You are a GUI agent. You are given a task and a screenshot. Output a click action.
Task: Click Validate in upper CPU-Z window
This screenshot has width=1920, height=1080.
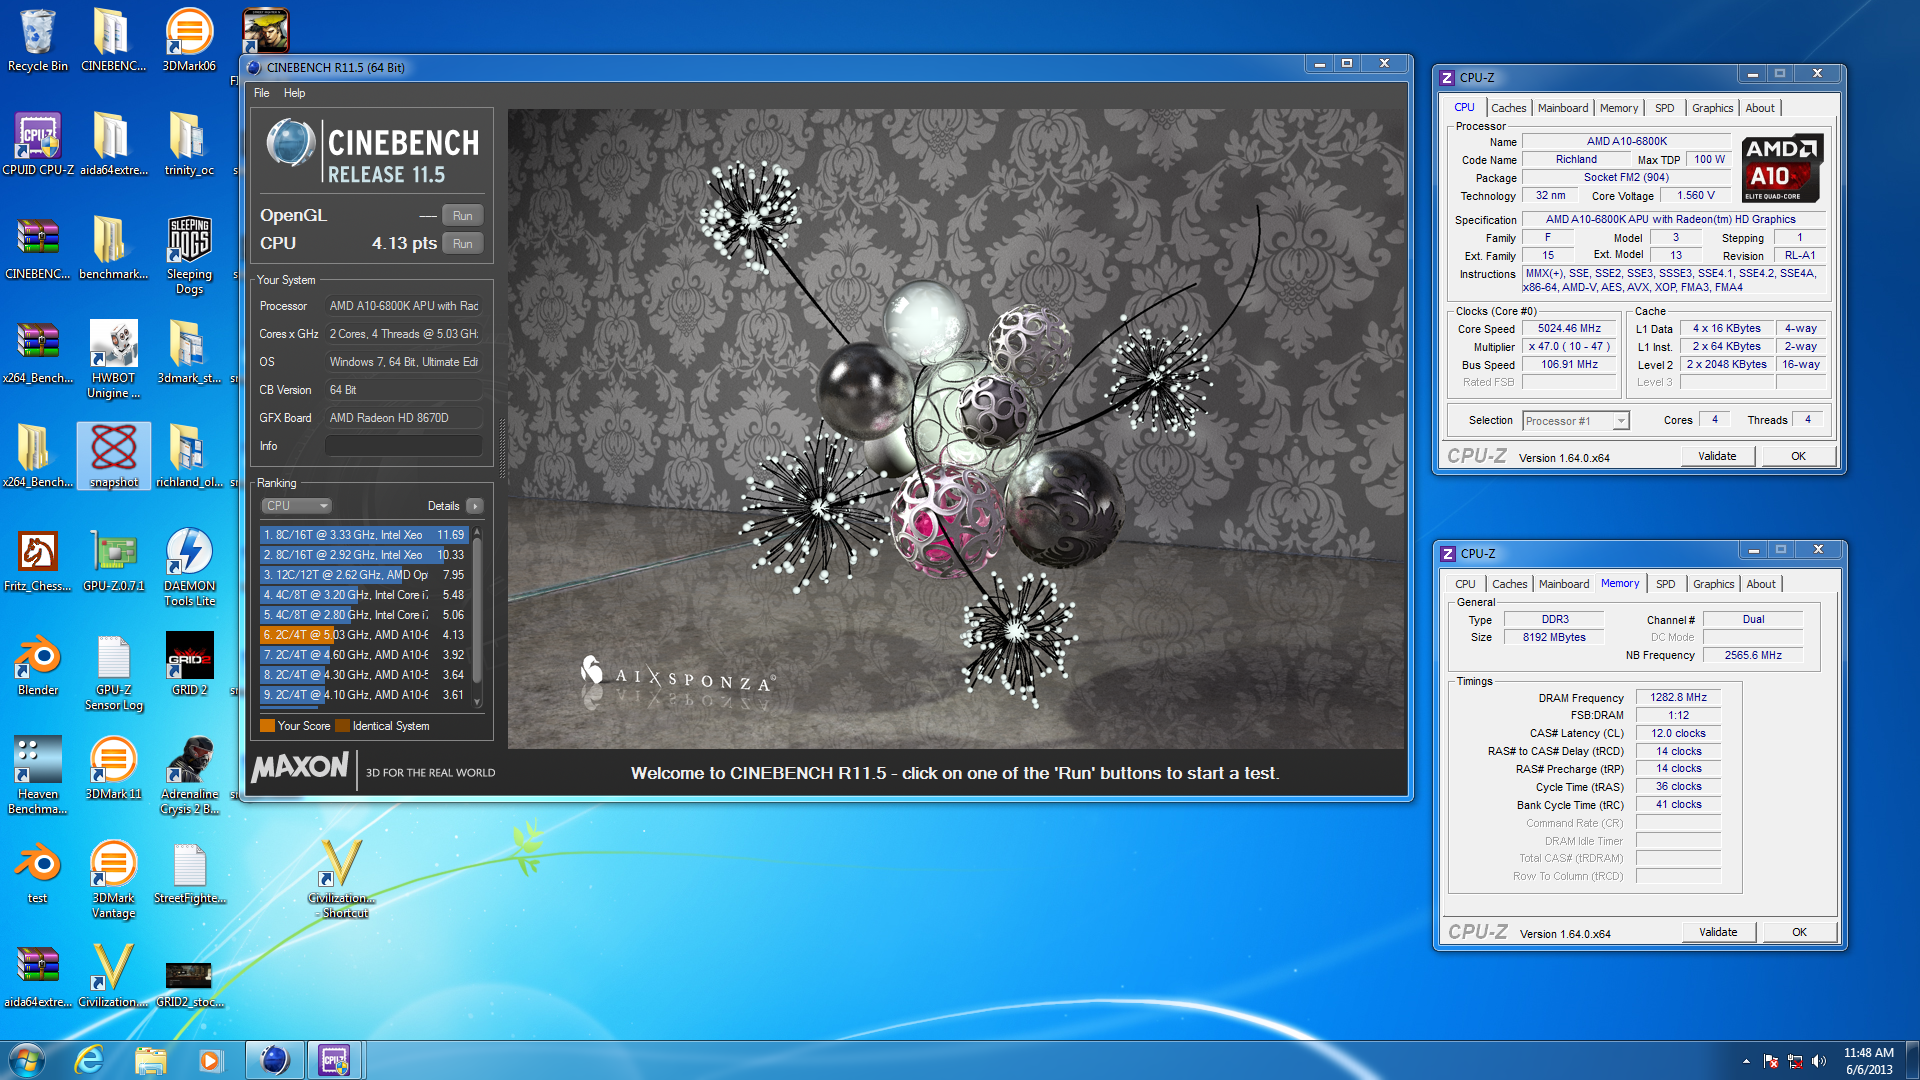tap(1717, 456)
